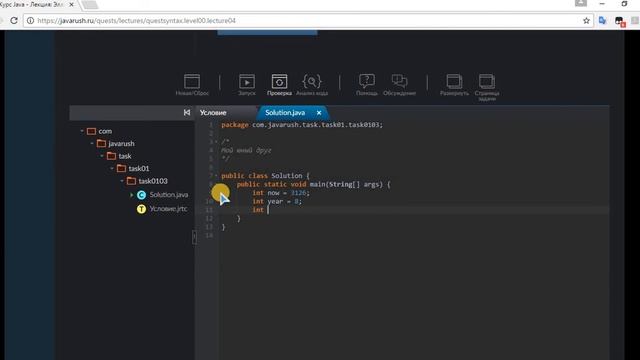Close the Solution.java tab

[319, 113]
